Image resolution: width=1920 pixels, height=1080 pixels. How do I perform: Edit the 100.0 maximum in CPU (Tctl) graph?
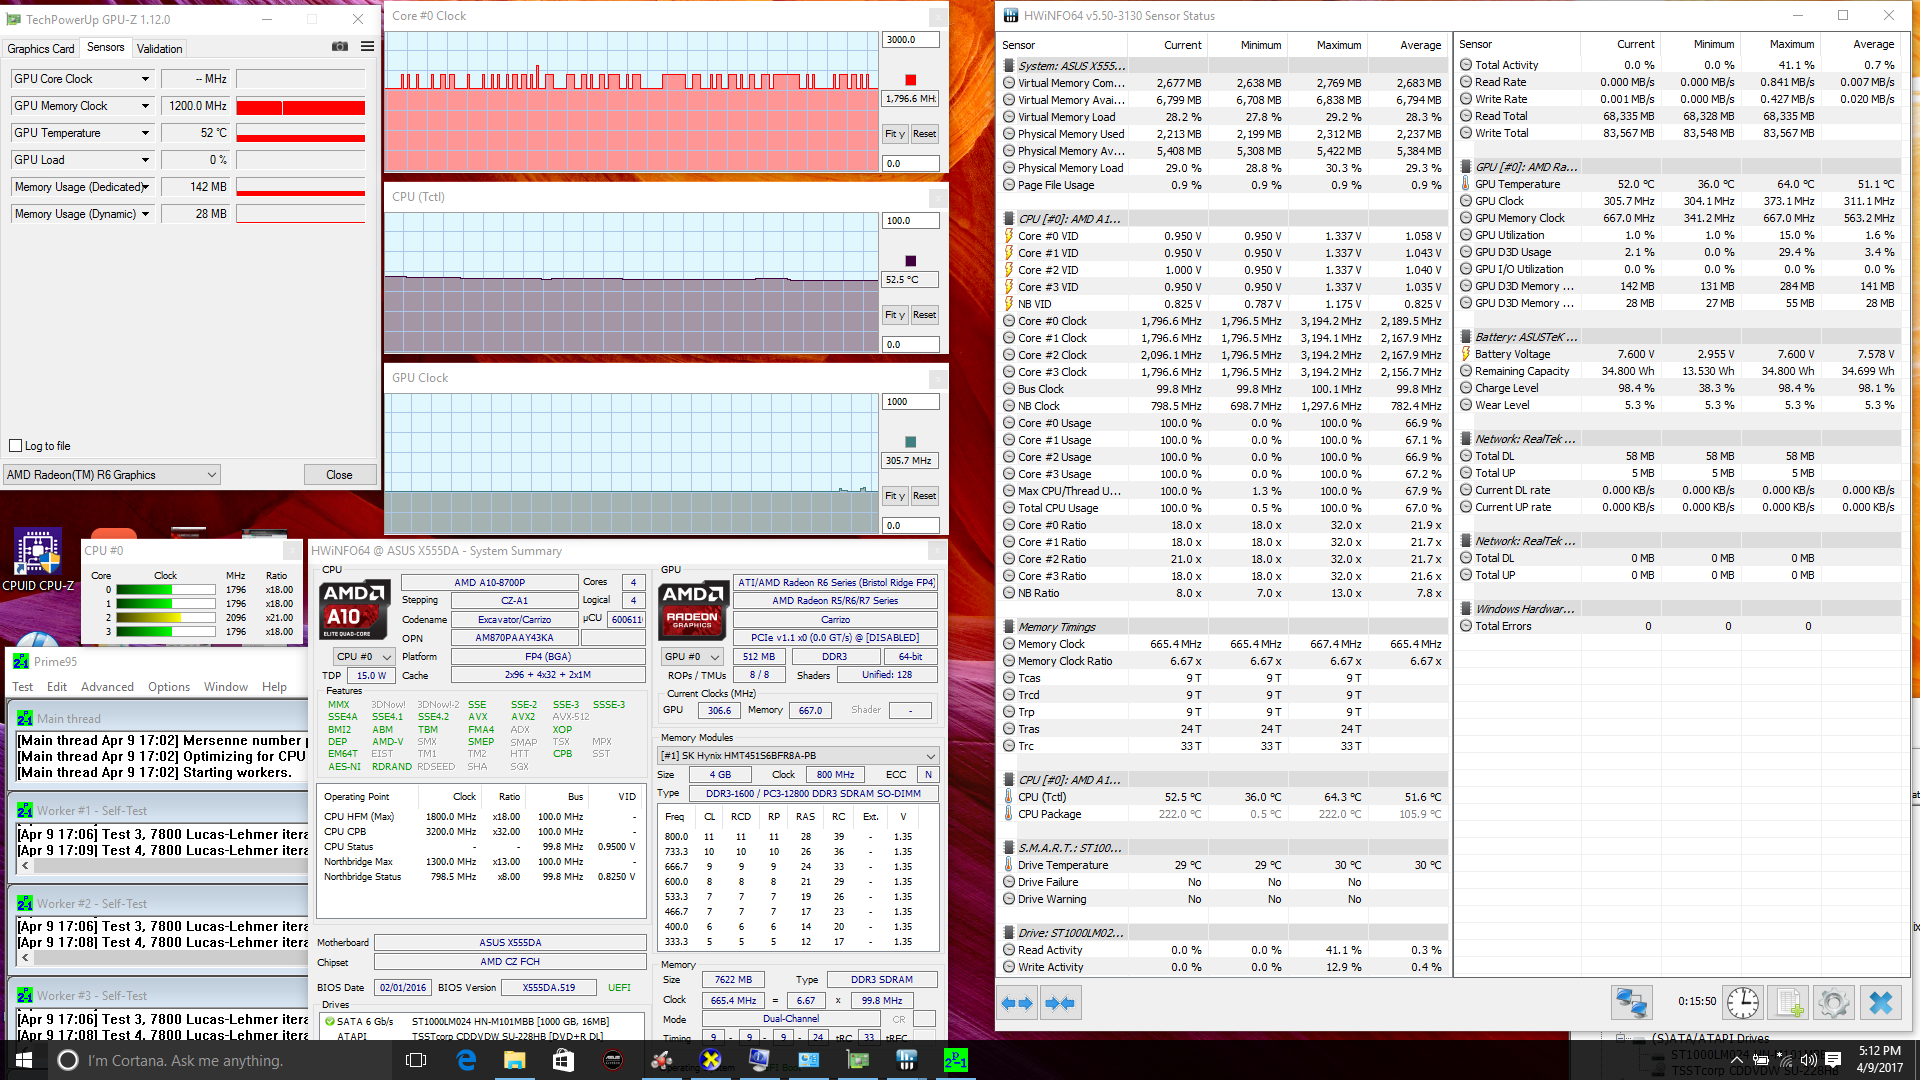(911, 221)
